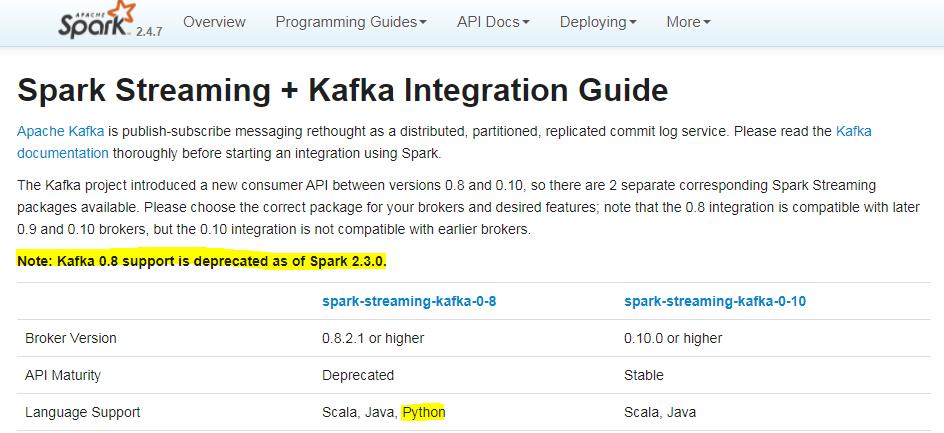This screenshot has width=944, height=433.
Task: Expand the Deploying dropdown
Action: (x=598, y=22)
